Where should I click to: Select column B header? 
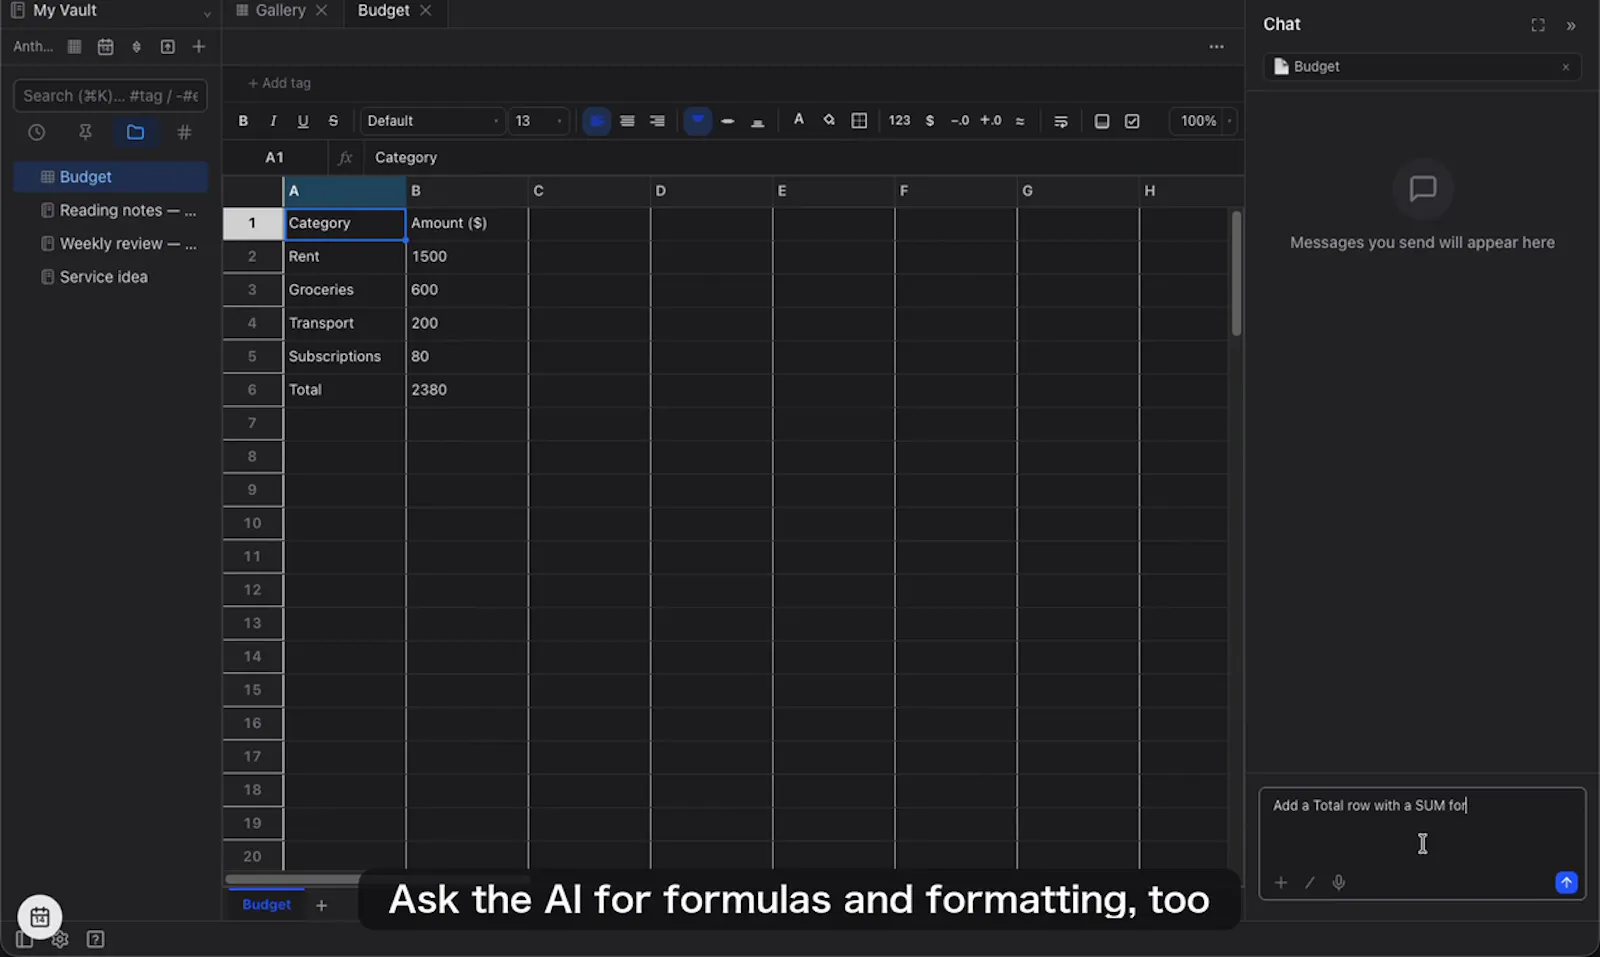click(x=467, y=191)
